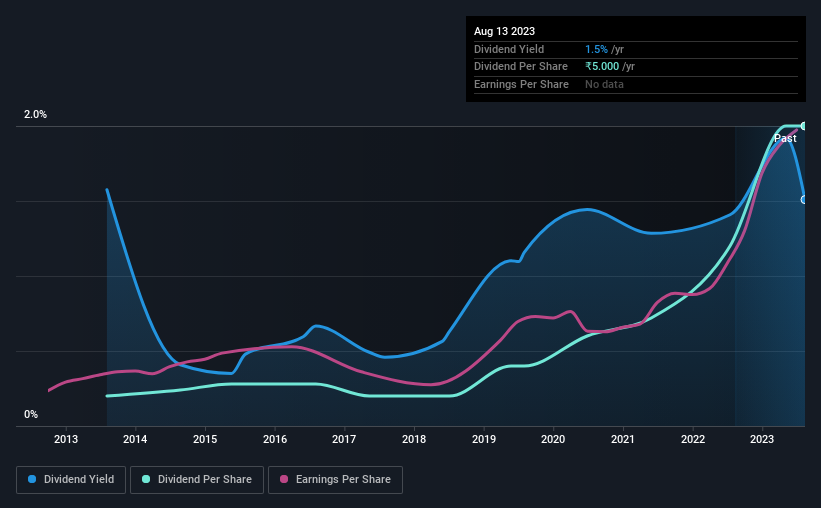Screen dimensions: 821x508
Task: Click the No data Earnings Per Share entry
Action: pyautogui.click(x=604, y=84)
